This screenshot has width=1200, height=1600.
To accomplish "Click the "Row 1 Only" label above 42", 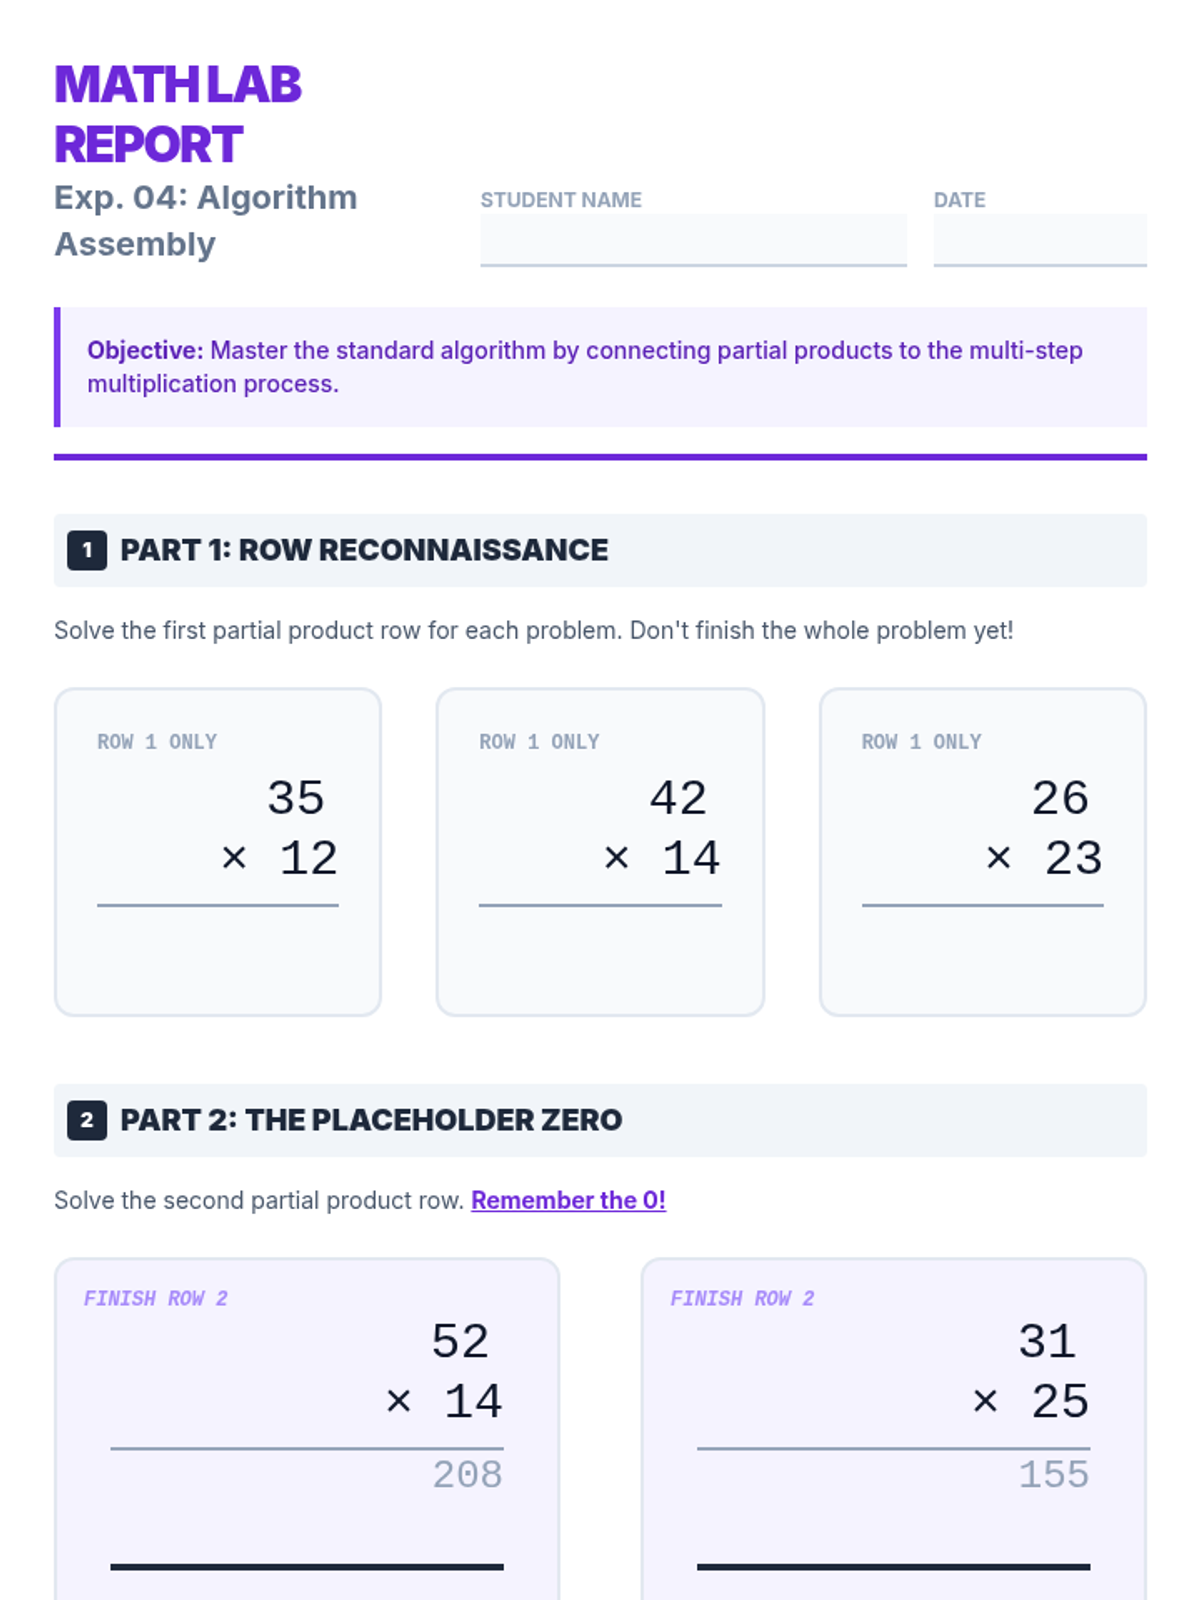I will click(x=539, y=742).
